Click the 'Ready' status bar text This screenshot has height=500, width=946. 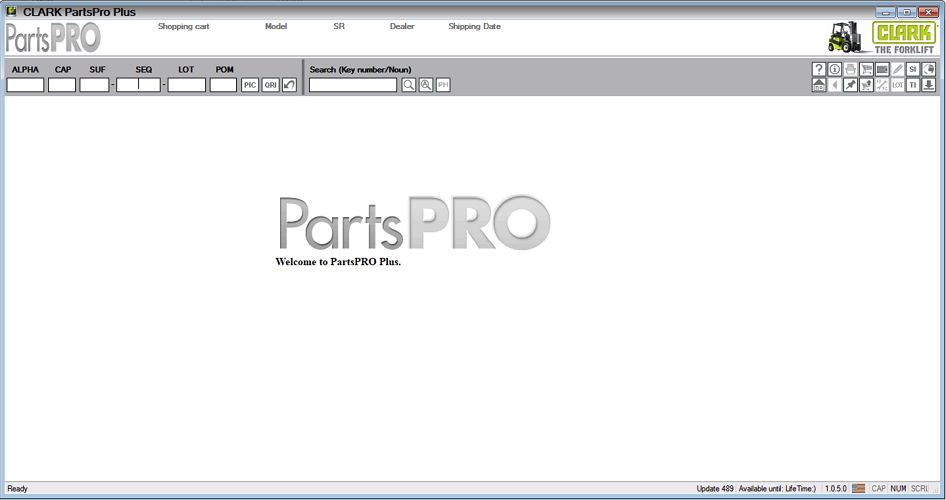click(17, 489)
